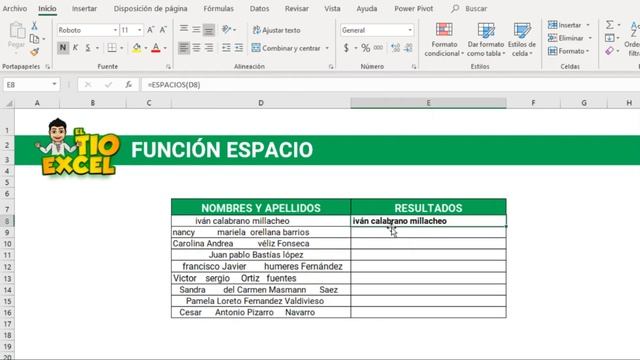Click the formula bar with =ESPACIOS(D8)
The width and height of the screenshot is (640, 360).
coord(391,84)
